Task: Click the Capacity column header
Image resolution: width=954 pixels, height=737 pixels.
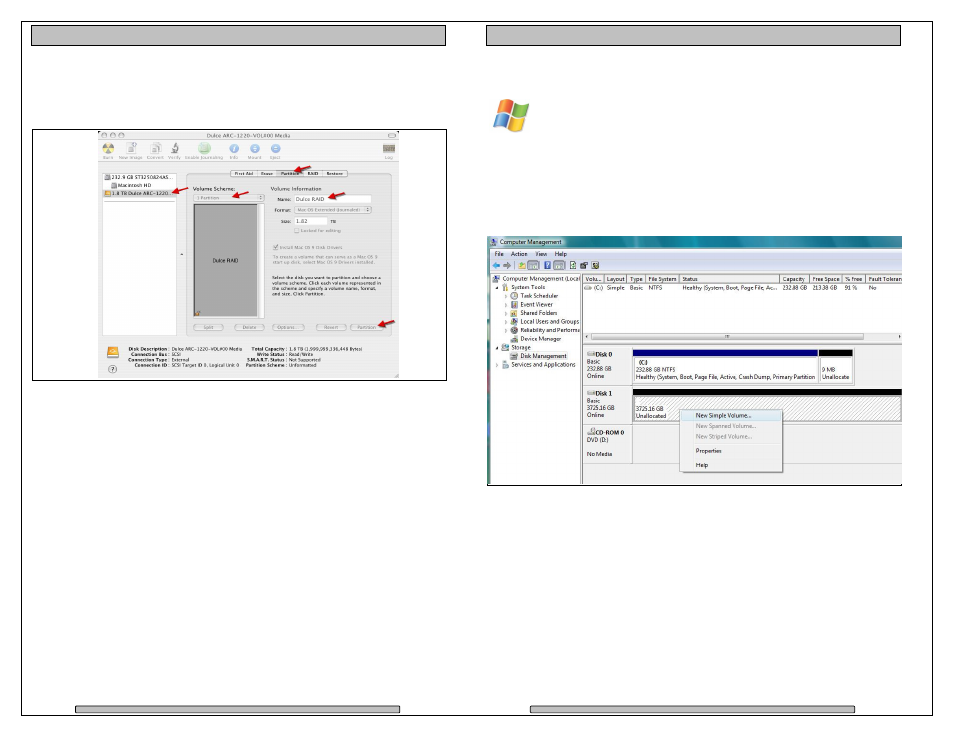Action: (x=794, y=279)
